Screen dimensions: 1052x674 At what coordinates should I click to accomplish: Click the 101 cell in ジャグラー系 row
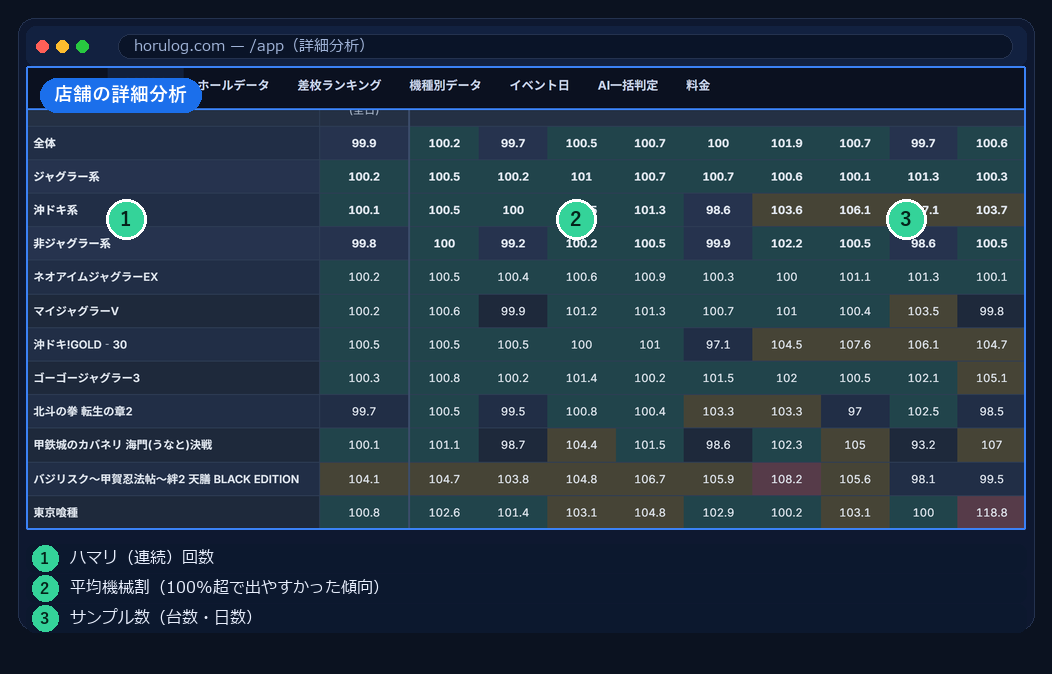[x=581, y=176]
